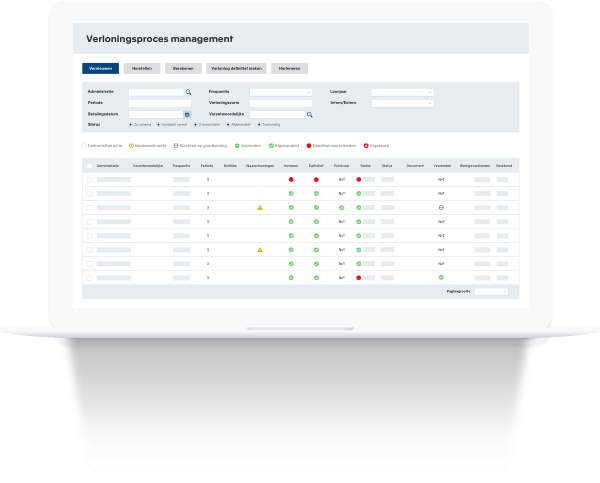This screenshot has width=600, height=483.
Task: Click the second yellow warning triangle in Waarschuwingen
Action: coord(260,249)
